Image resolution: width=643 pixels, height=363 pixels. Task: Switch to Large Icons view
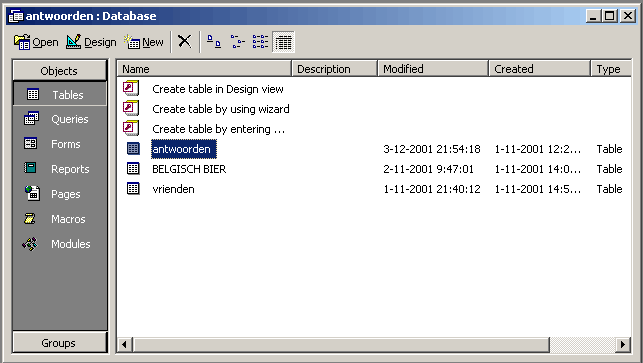click(x=214, y=41)
